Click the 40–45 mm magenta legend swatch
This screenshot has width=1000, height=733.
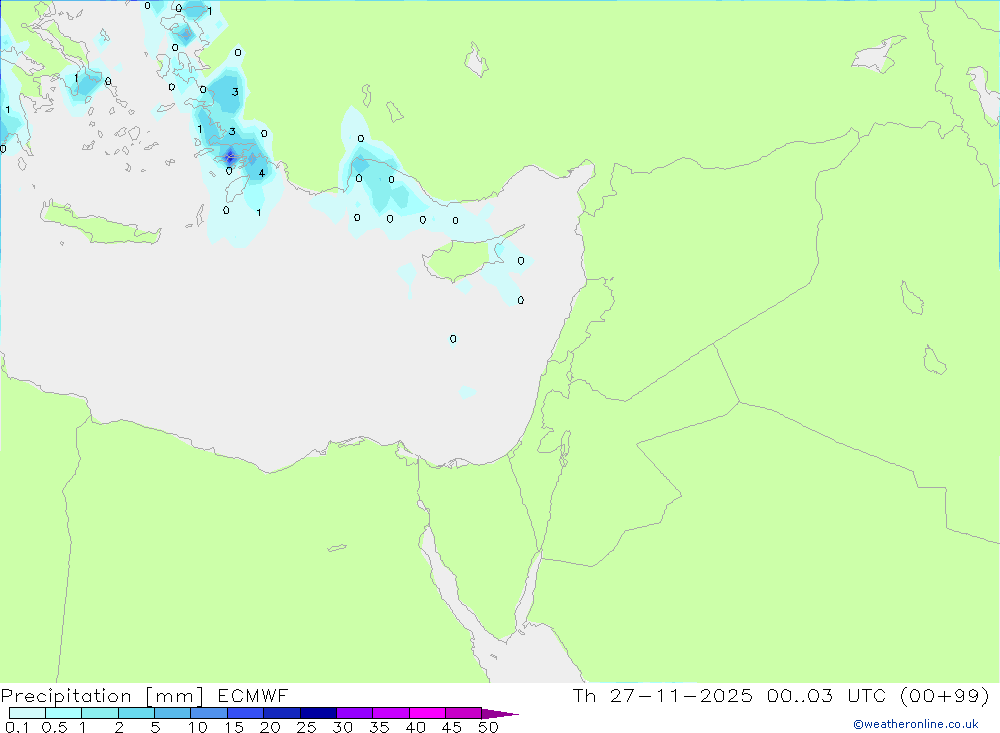(427, 713)
